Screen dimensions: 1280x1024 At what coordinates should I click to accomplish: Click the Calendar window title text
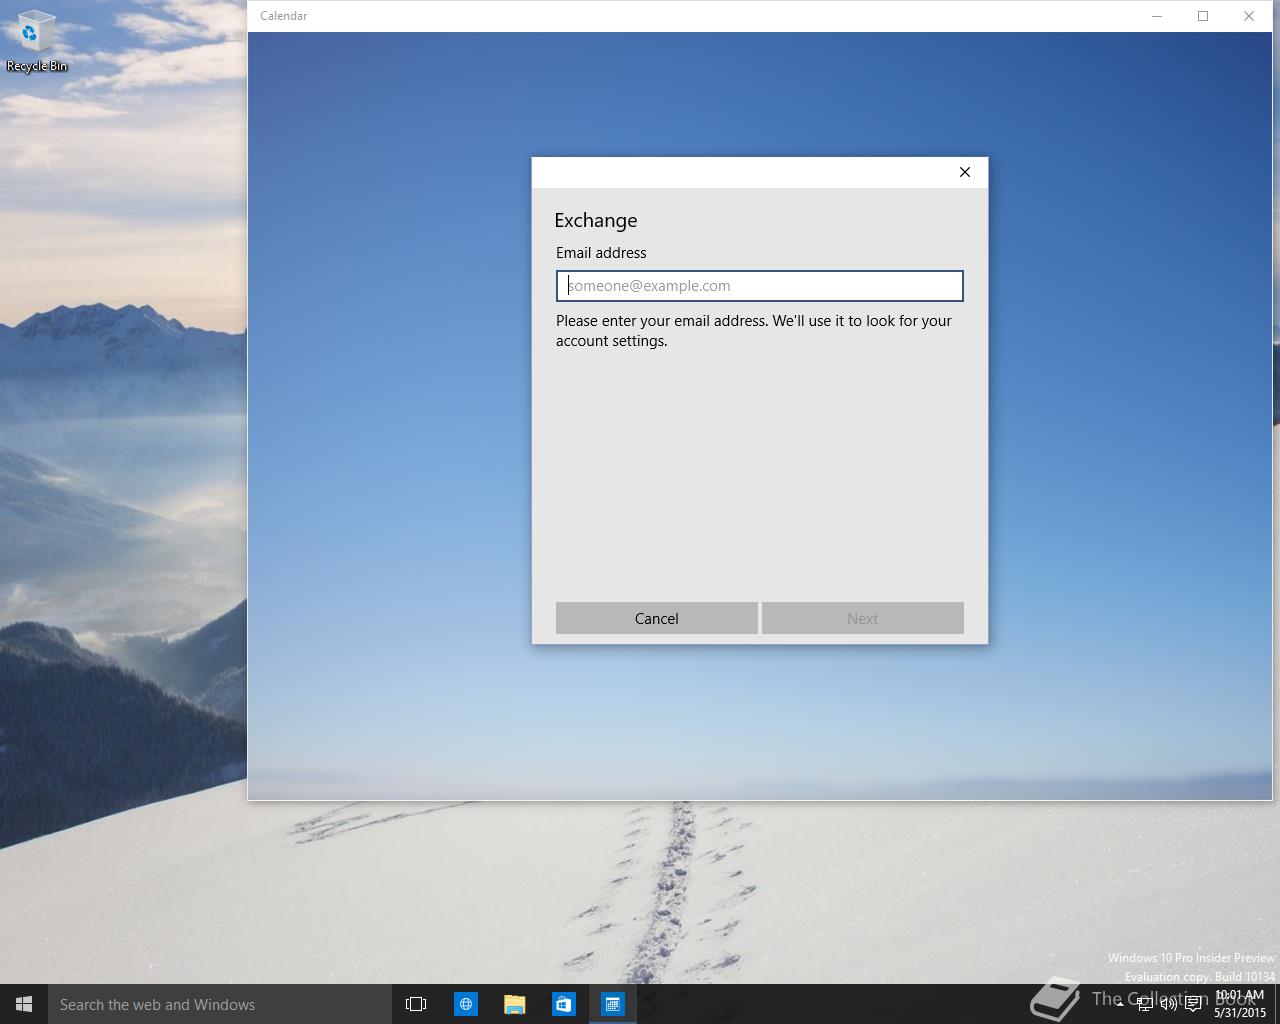click(284, 16)
